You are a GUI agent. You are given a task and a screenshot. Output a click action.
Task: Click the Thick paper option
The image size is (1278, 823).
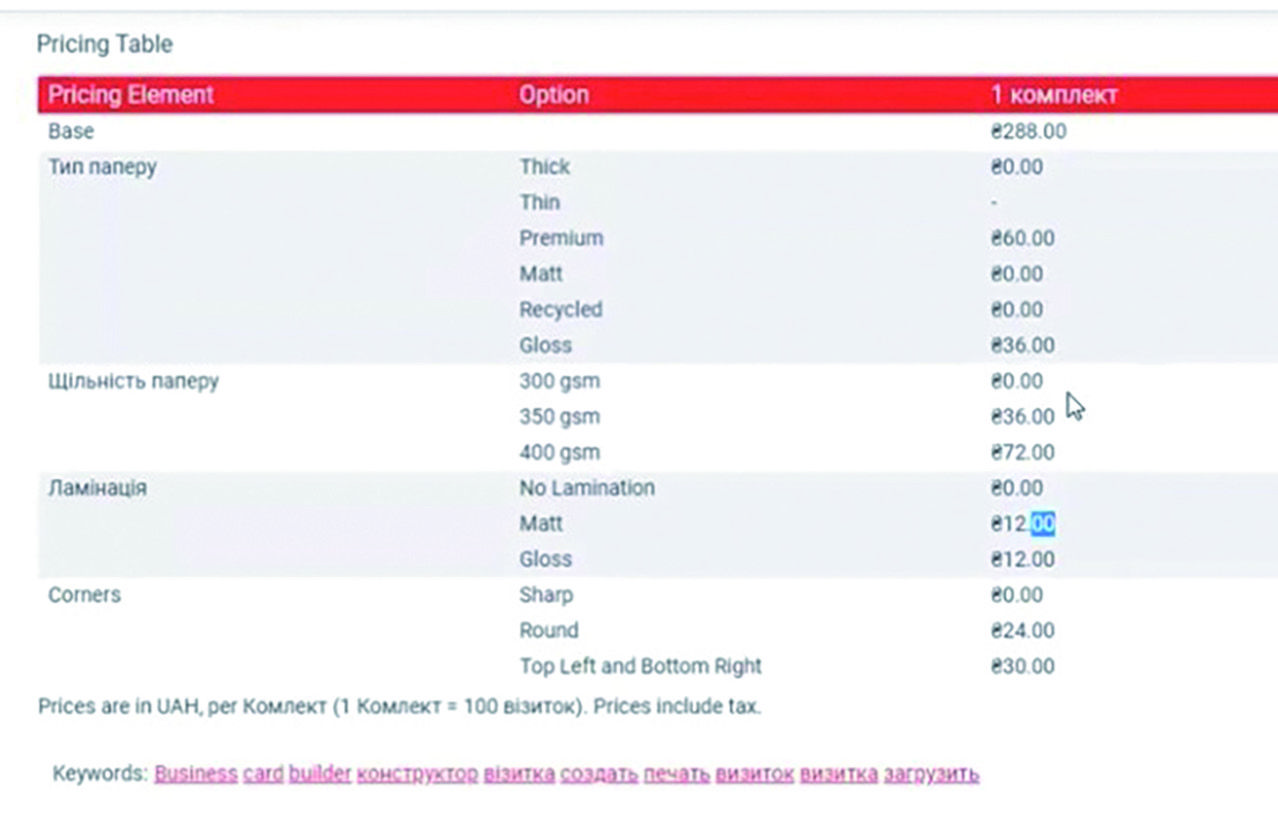pyautogui.click(x=544, y=167)
